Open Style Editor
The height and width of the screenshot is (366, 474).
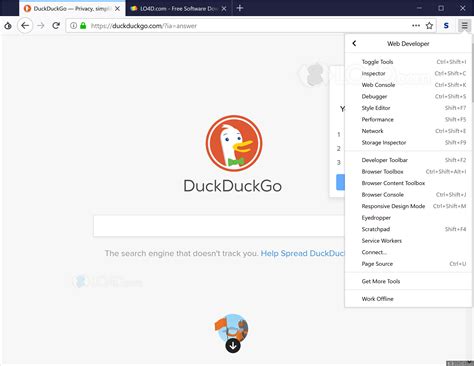(x=408, y=108)
